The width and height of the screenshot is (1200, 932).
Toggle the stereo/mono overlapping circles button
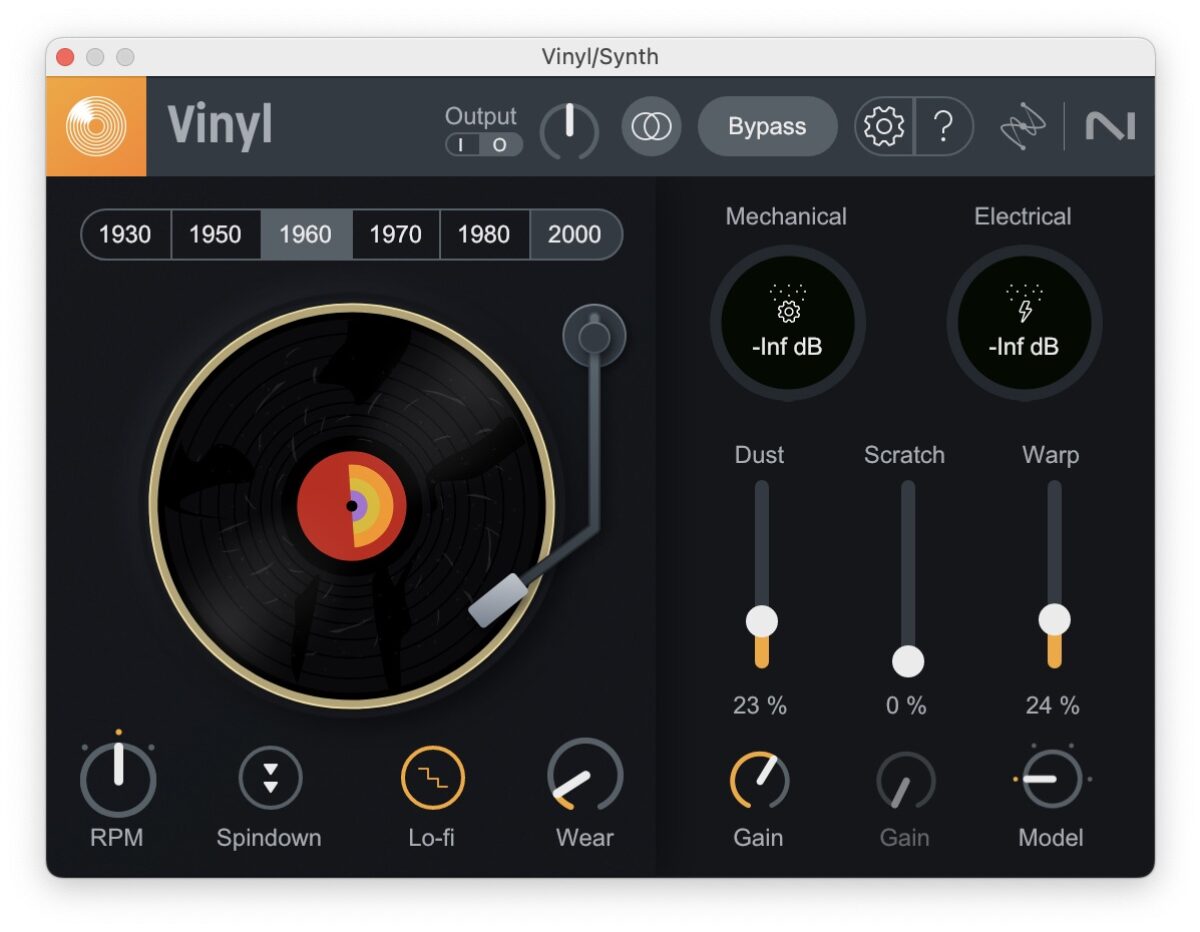coord(651,127)
